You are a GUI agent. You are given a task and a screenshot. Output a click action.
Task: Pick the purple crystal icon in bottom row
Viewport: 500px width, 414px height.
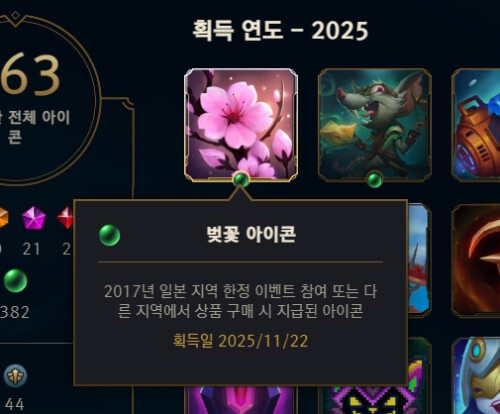pos(241,400)
